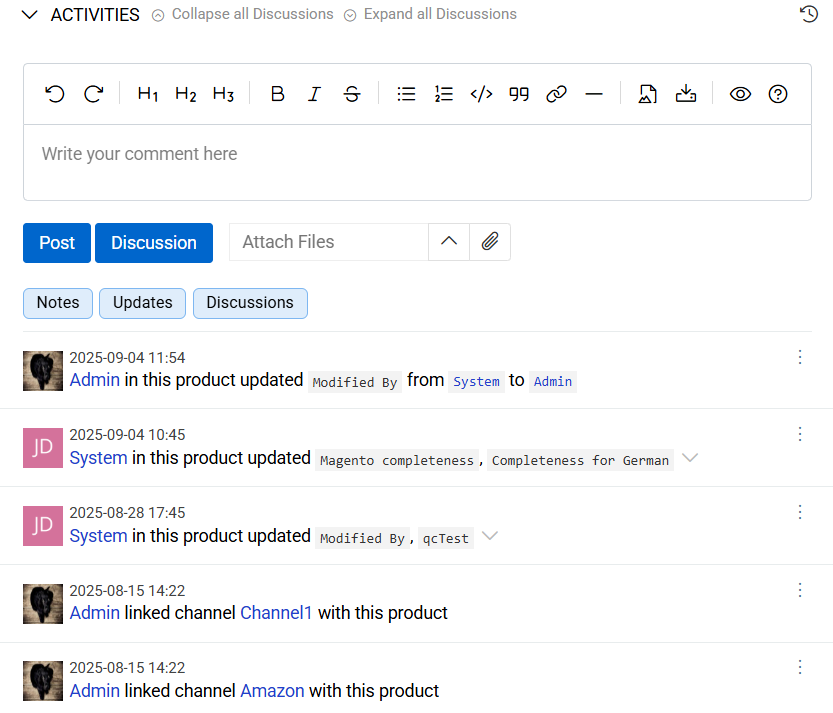This screenshot has height=713, width=833.
Task: Insert an image file into the comment
Action: 648,94
